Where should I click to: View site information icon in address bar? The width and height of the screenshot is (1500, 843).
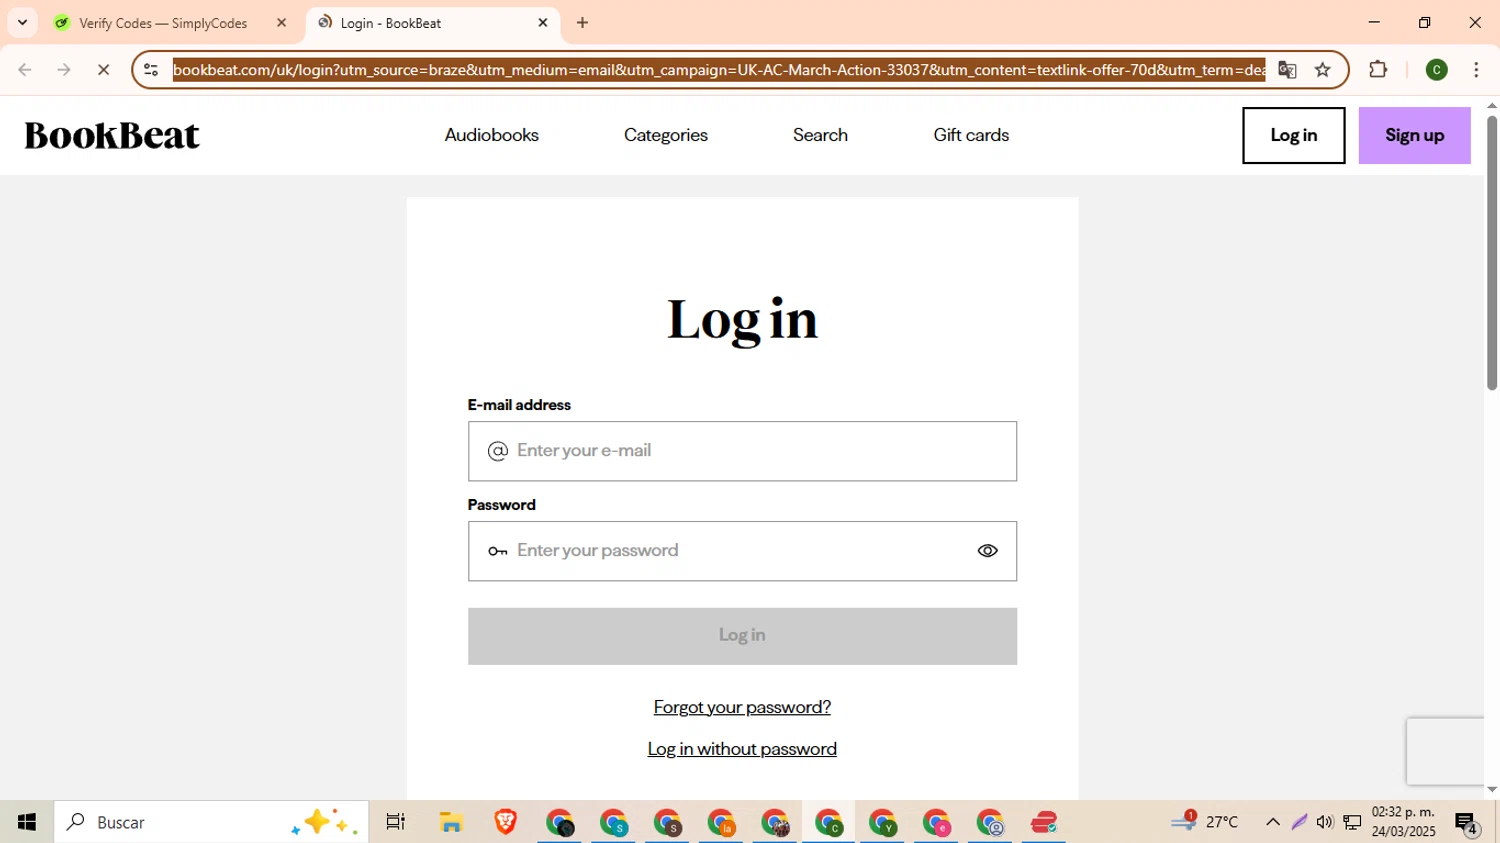[x=151, y=70]
